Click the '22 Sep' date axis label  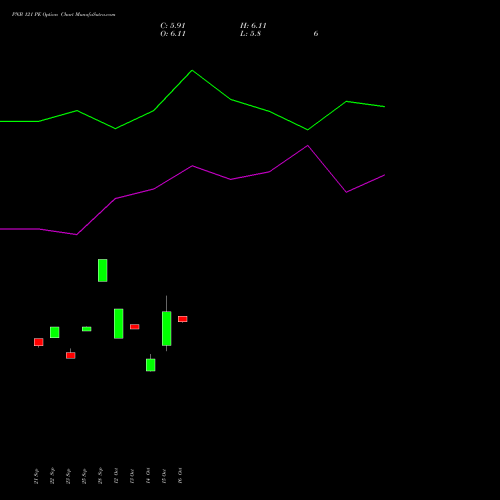[x=52, y=476]
